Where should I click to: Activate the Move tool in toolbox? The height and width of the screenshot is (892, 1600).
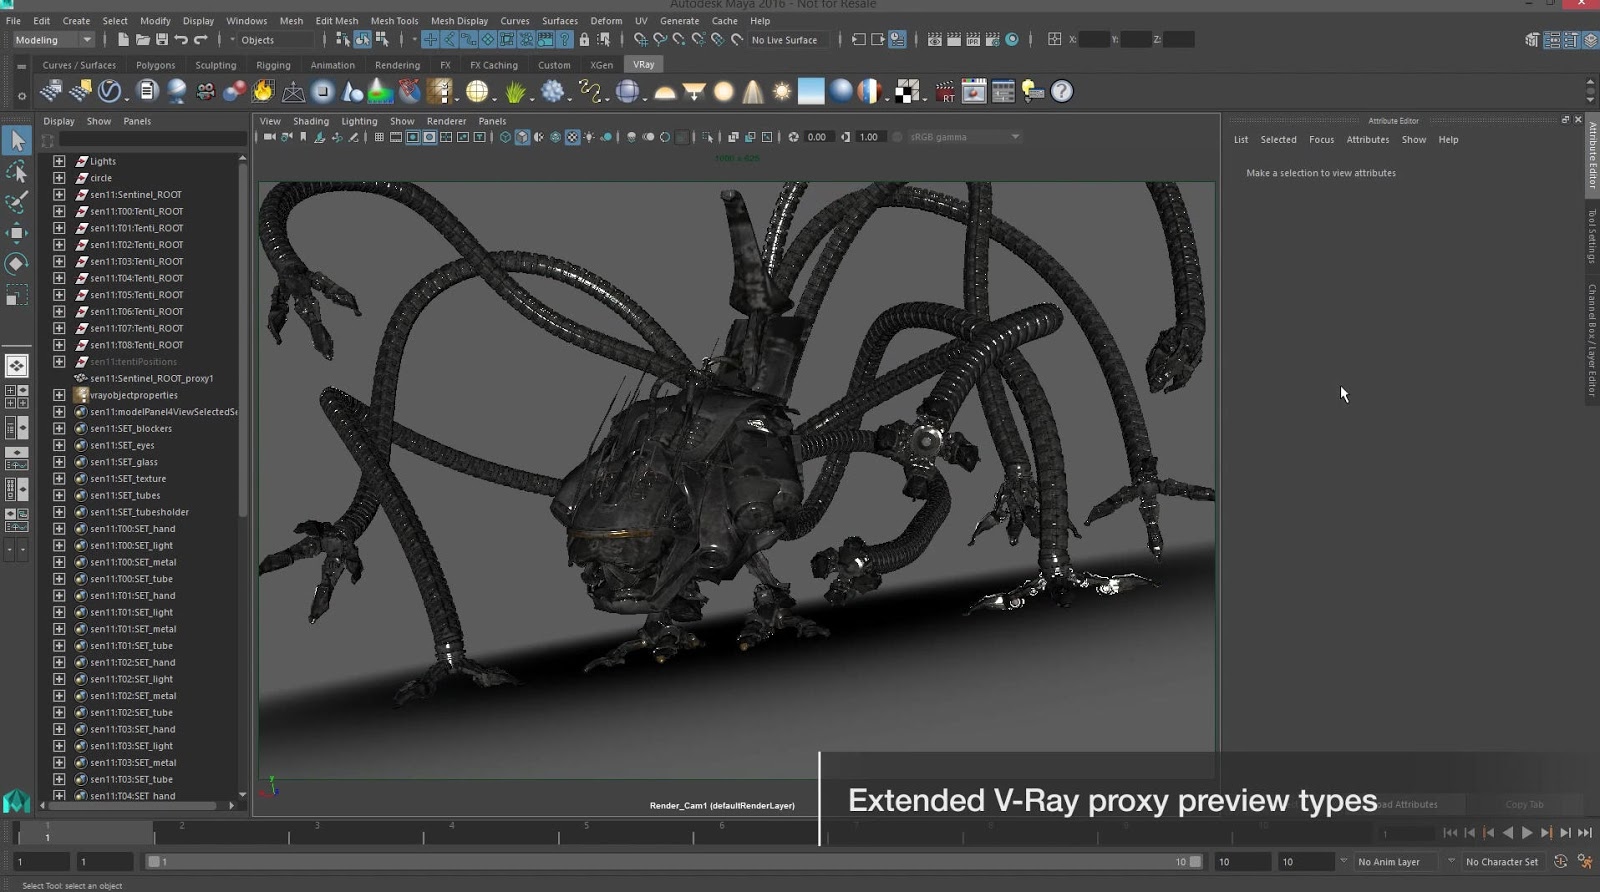point(16,233)
